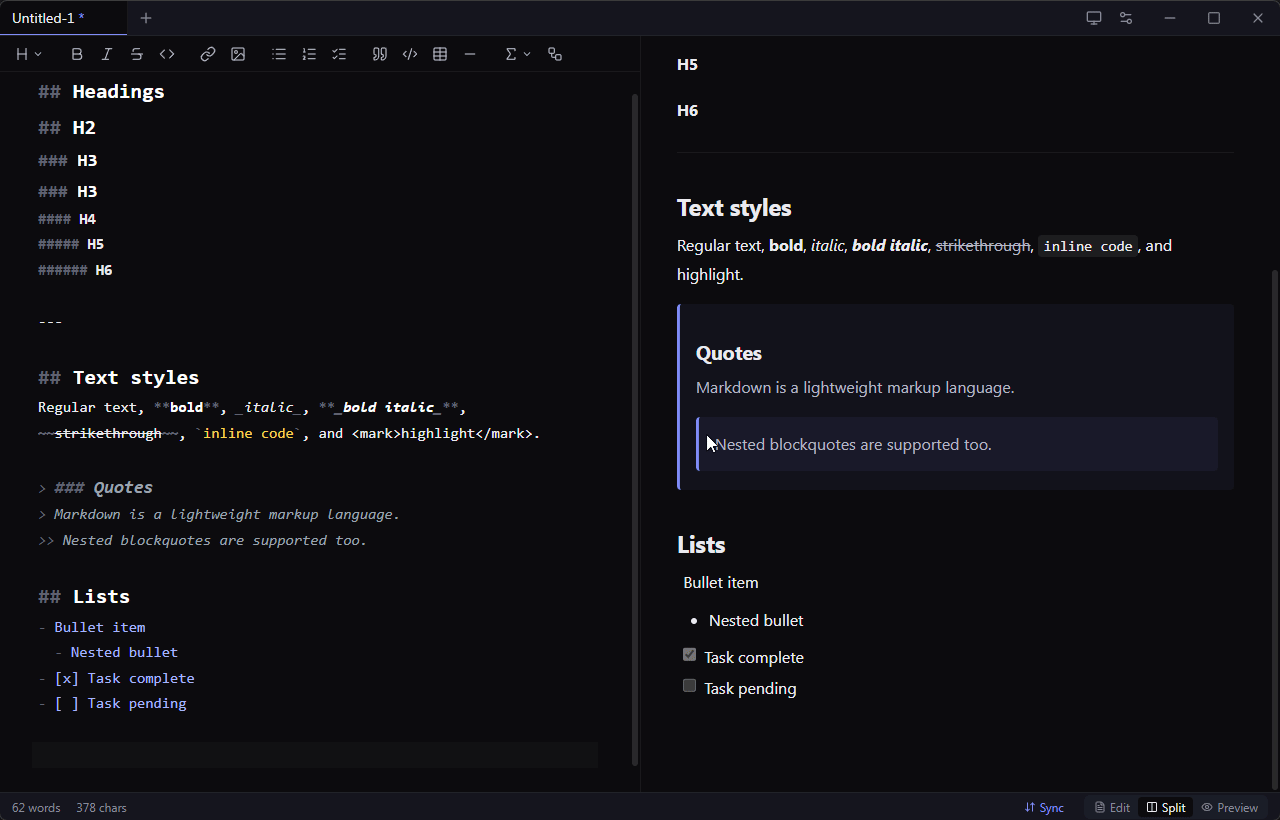The width and height of the screenshot is (1280, 820).
Task: Insert a task checklist from the toolbar
Action: pyautogui.click(x=339, y=54)
